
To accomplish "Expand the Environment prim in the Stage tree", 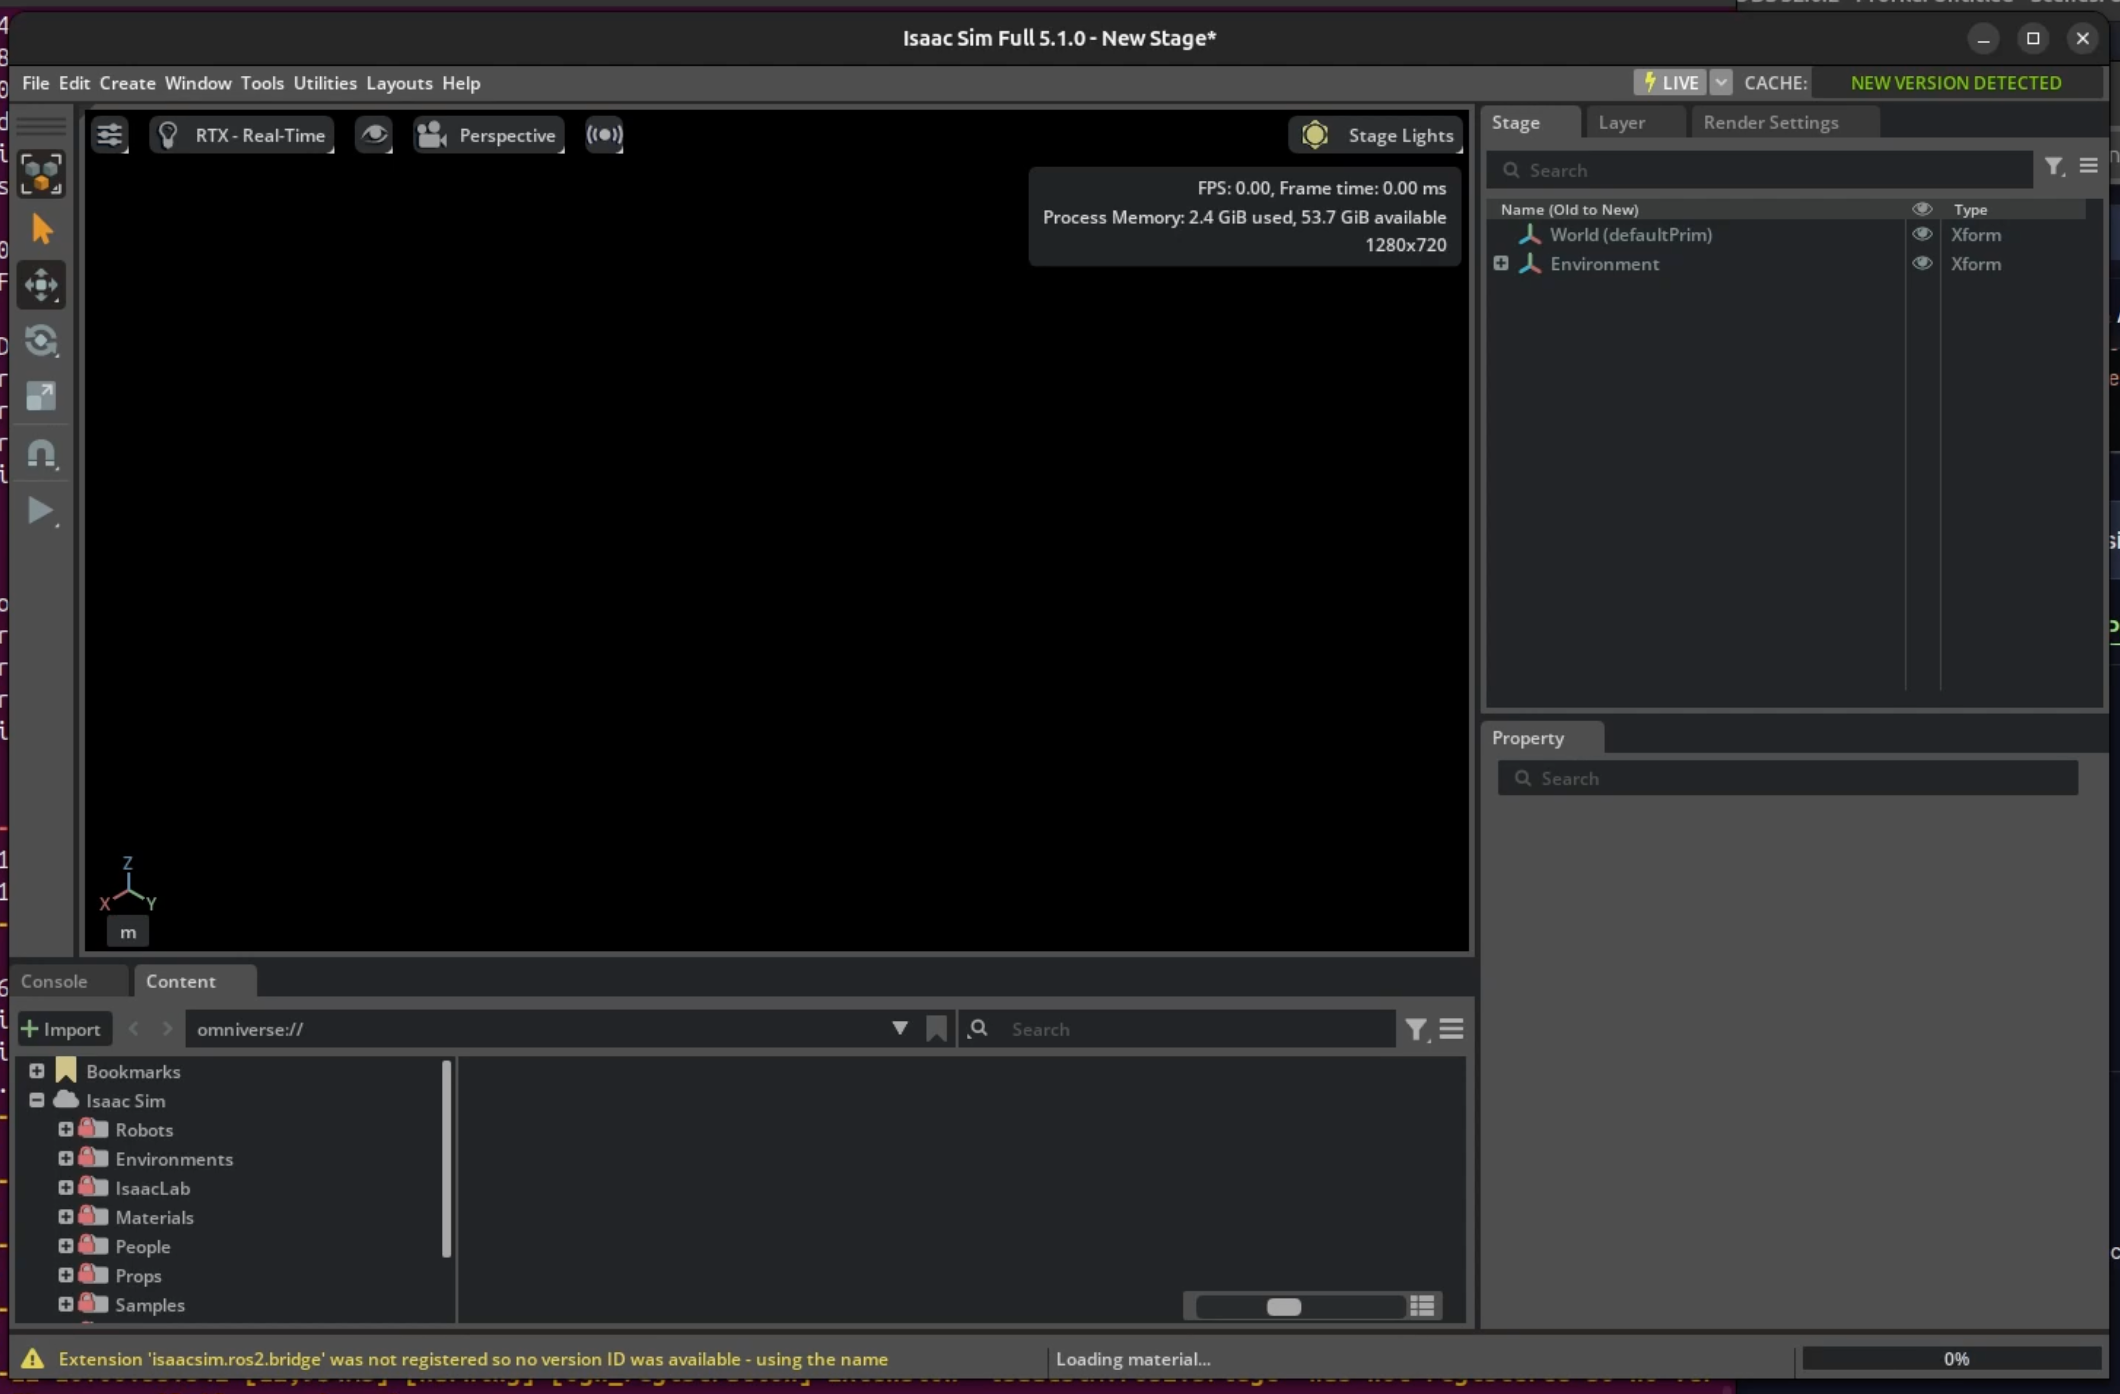I will [x=1501, y=263].
